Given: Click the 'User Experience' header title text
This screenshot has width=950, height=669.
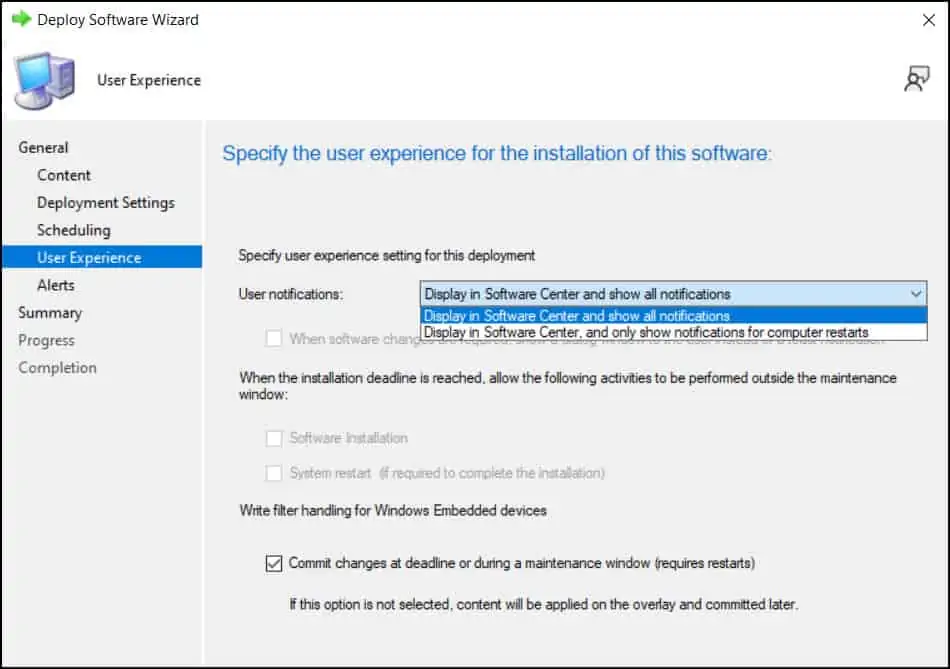Looking at the screenshot, I should [x=148, y=80].
